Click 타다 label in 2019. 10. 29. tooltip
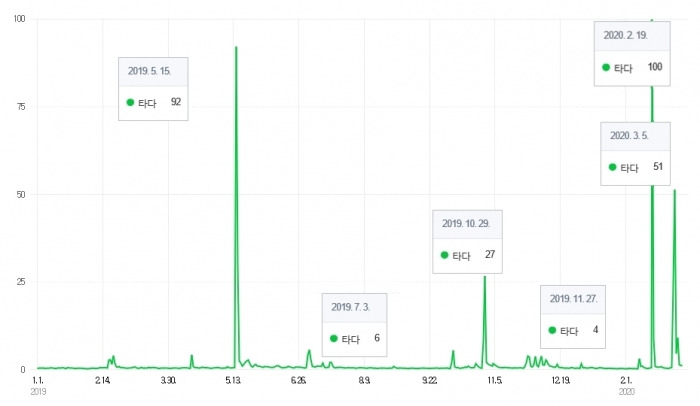 coord(462,256)
